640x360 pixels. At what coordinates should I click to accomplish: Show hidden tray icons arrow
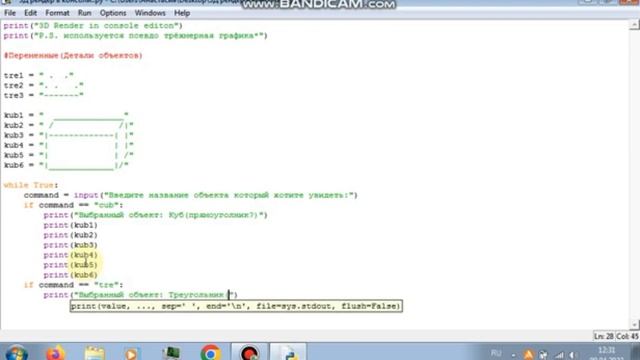click(x=513, y=355)
